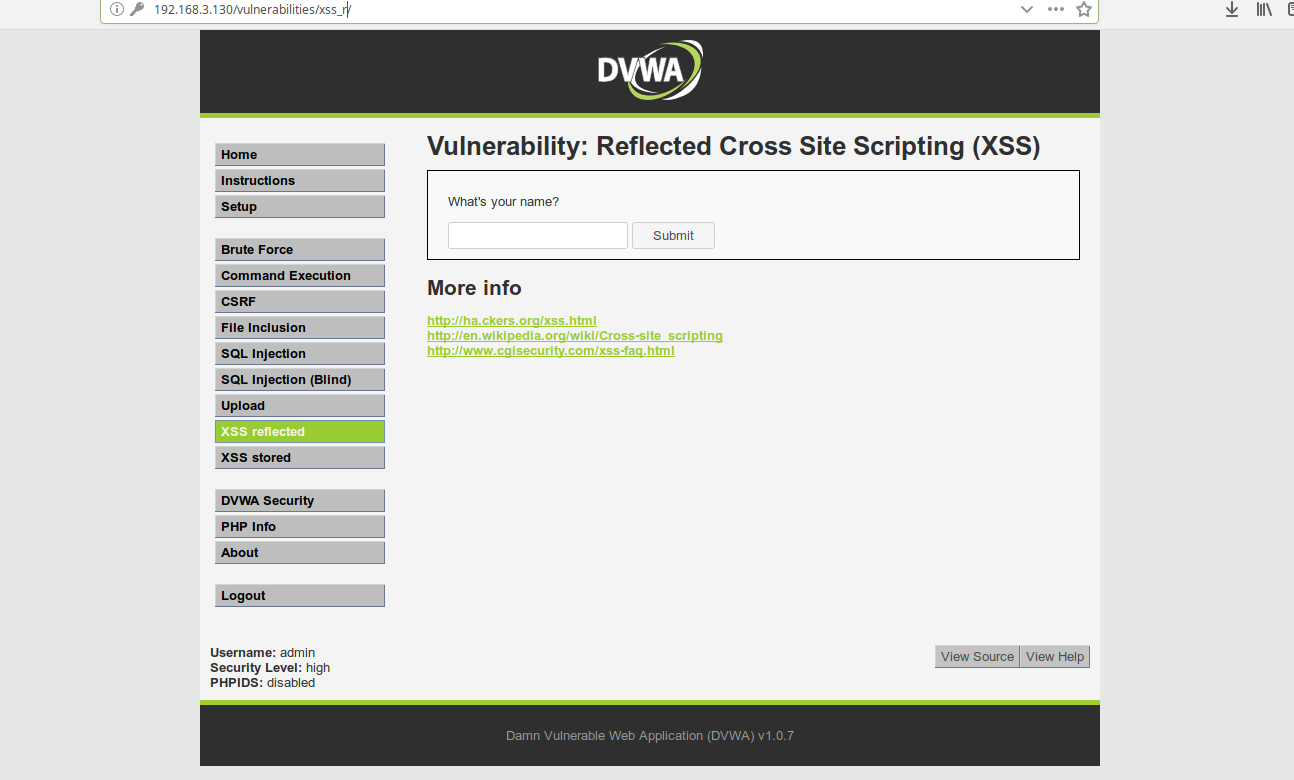Click the "PHPIDS: disabled" text
Screen dimensions: 1294x780
point(262,683)
